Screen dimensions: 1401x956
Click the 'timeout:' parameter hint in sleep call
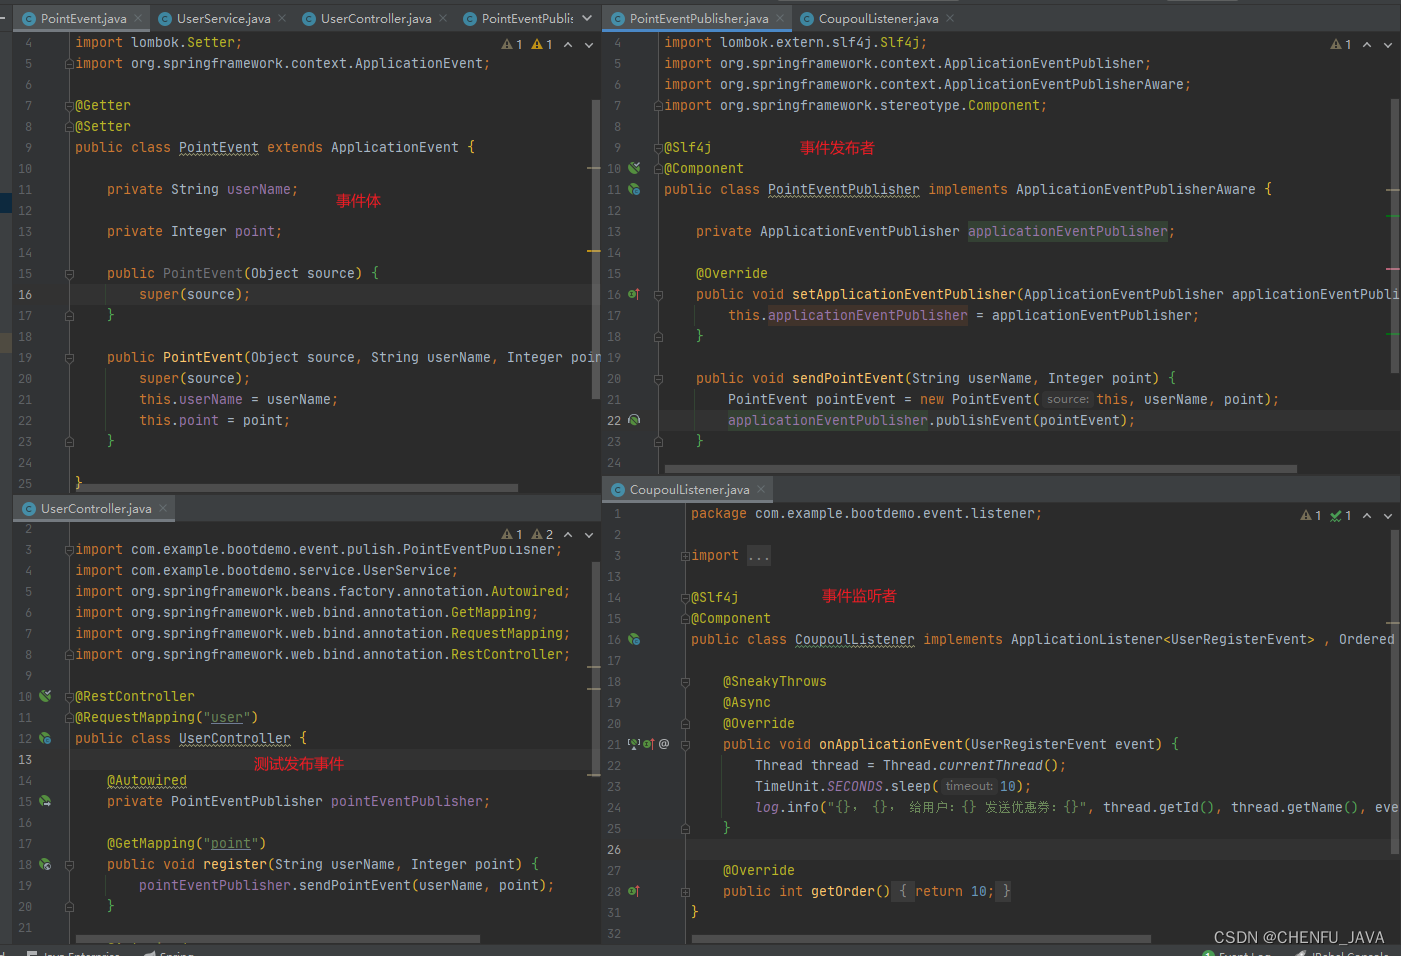click(969, 786)
